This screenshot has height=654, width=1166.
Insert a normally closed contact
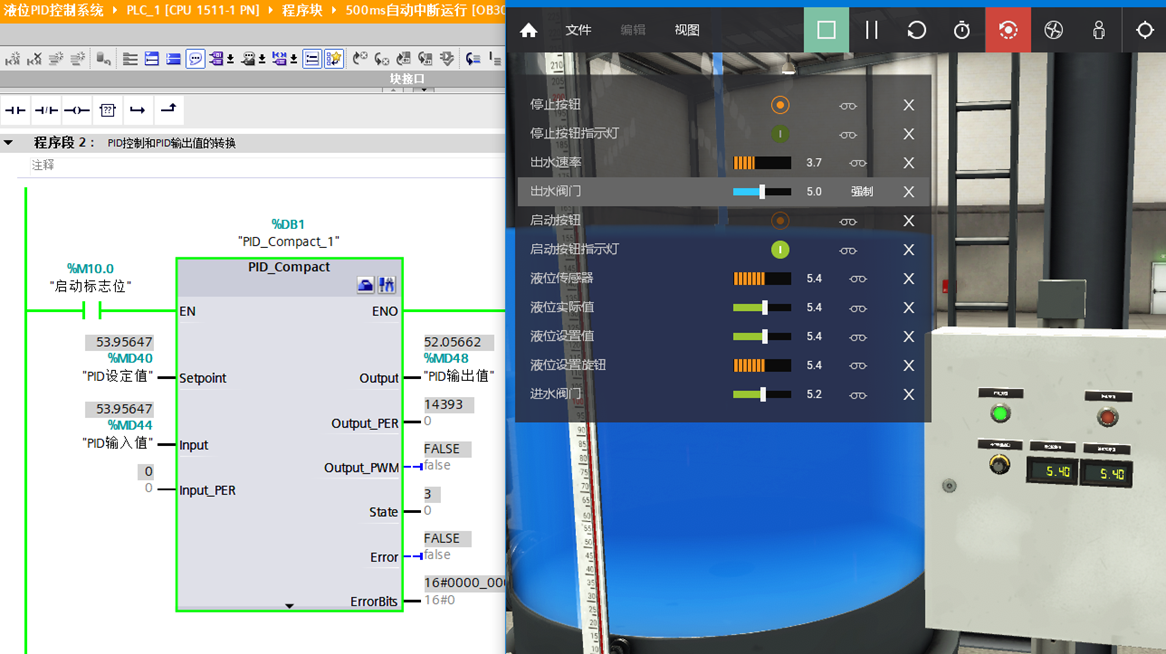tap(46, 110)
